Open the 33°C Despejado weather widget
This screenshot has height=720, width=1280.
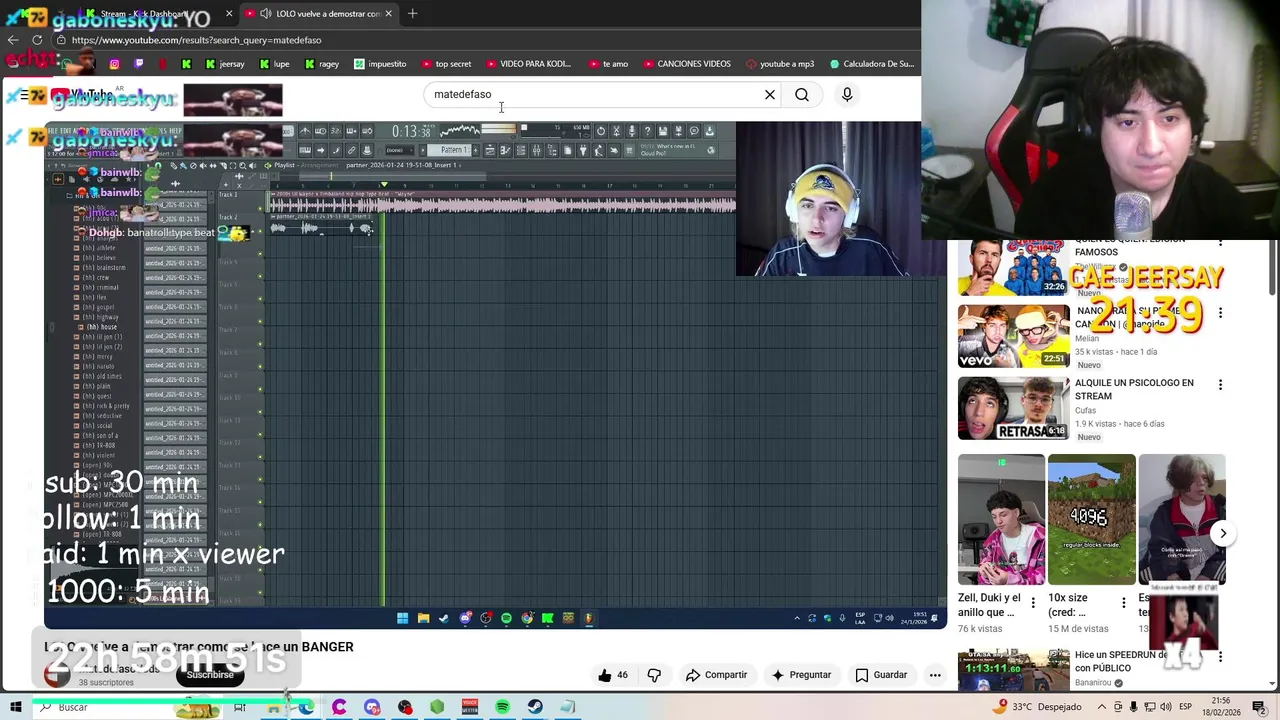pos(1037,707)
